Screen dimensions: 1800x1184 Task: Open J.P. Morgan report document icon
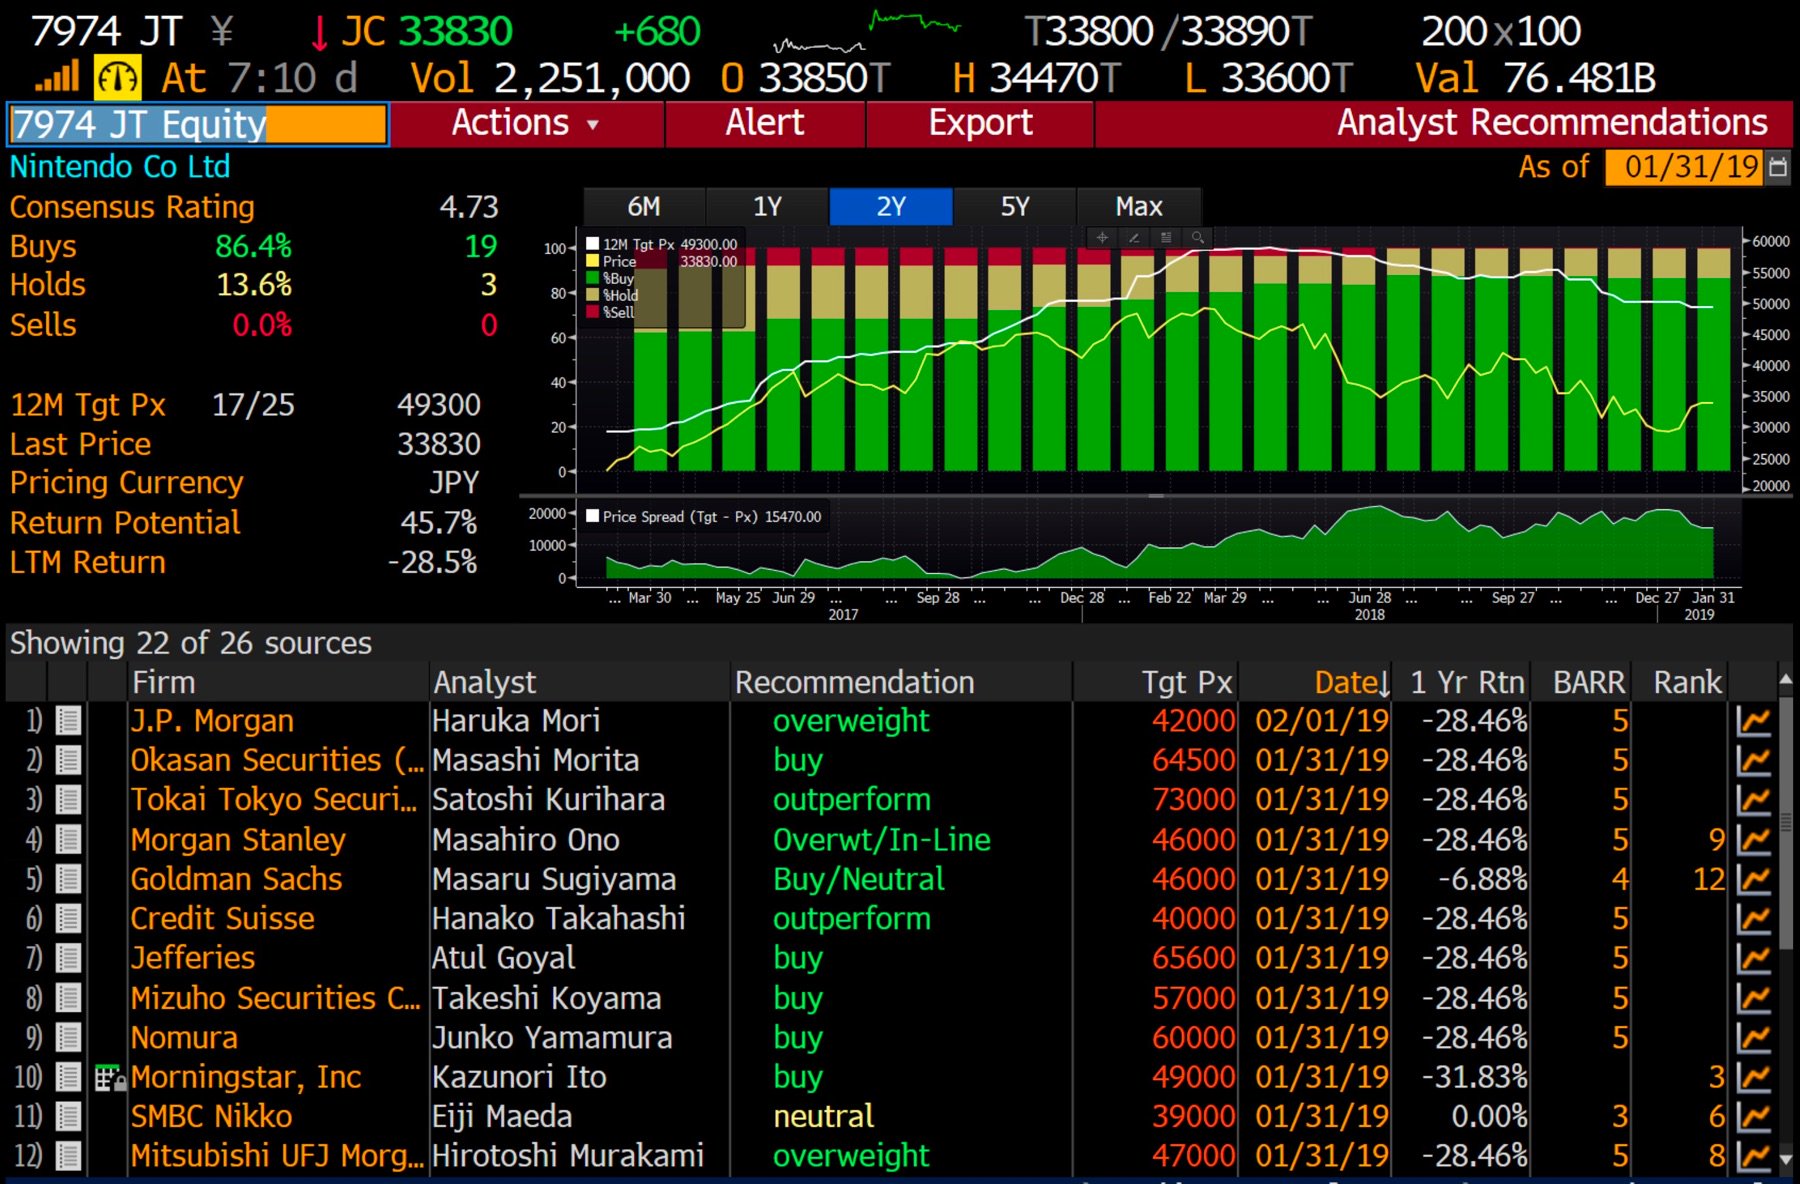point(68,721)
